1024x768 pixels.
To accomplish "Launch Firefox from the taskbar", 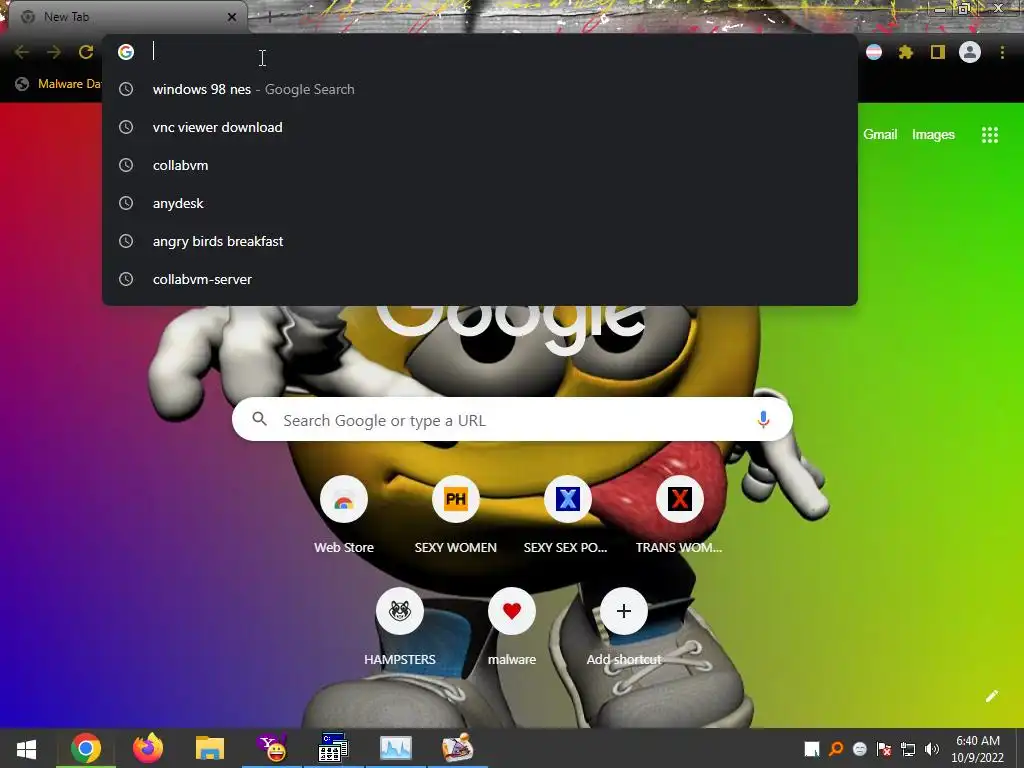I will coord(148,748).
